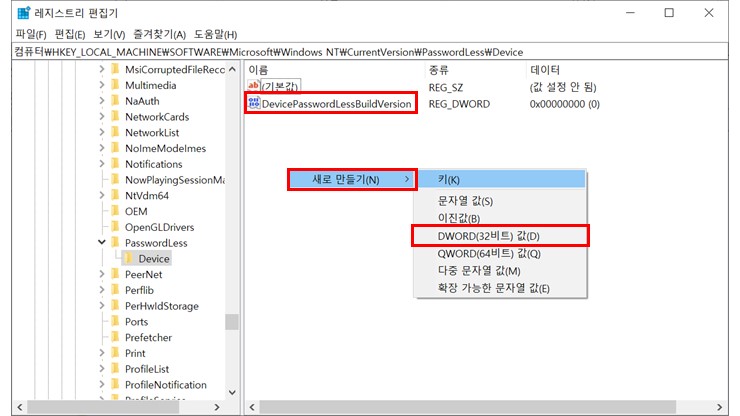Open the 즐겨찾기(A) menu
Image resolution: width=740 pixels, height=416 pixels.
coord(160,34)
